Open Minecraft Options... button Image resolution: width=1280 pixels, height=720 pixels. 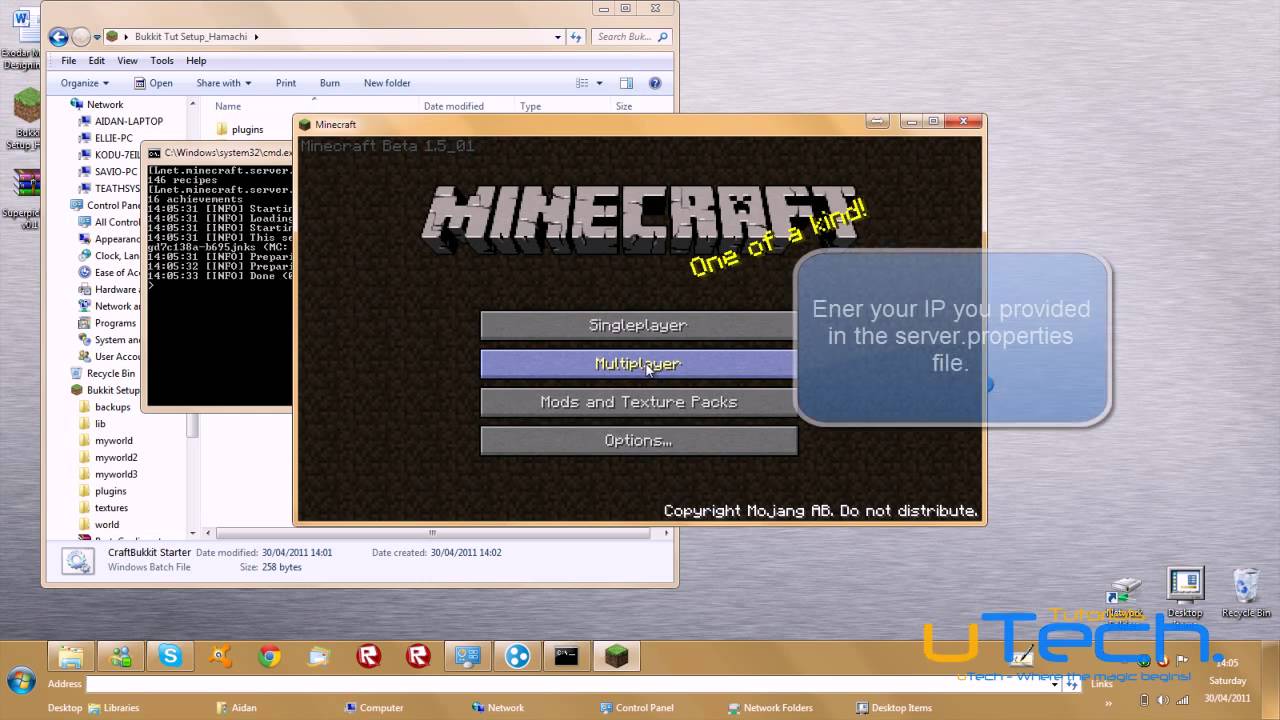[x=638, y=441]
